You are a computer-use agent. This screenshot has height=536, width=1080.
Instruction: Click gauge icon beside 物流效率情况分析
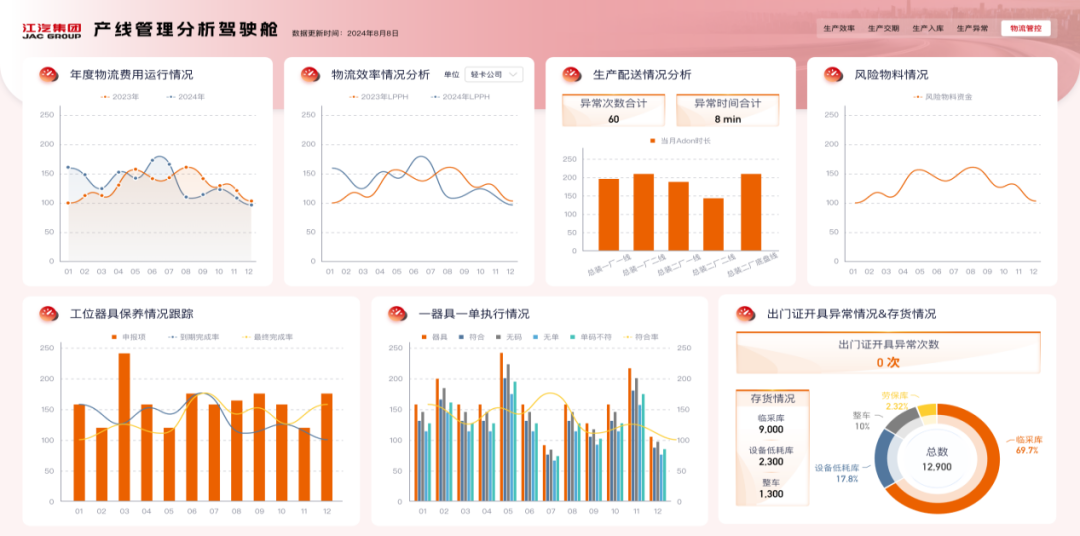tap(309, 74)
